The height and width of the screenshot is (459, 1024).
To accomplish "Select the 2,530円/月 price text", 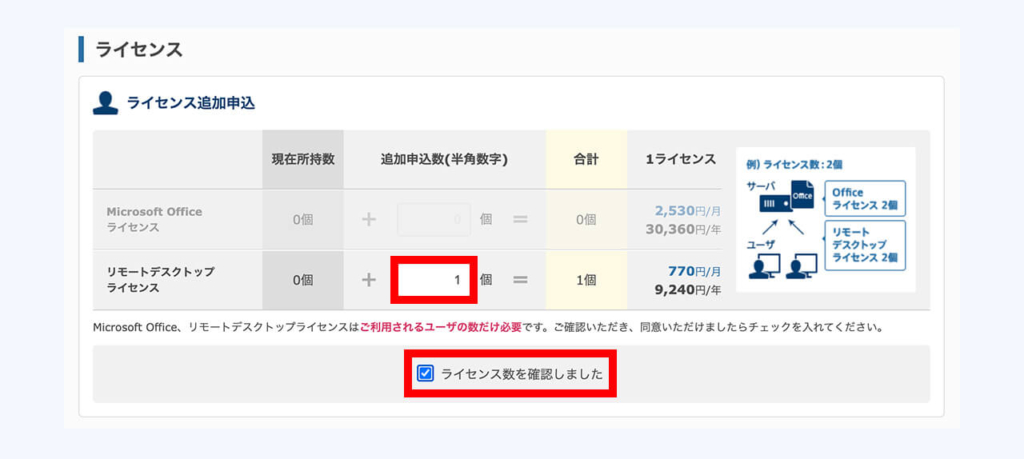I will coord(688,211).
